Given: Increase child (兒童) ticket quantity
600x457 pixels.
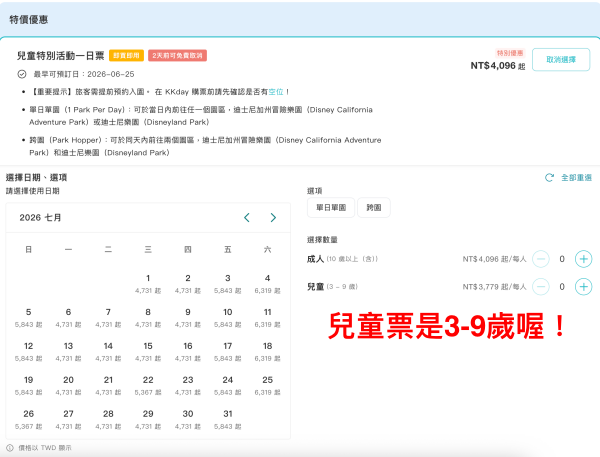Looking at the screenshot, I should [584, 287].
